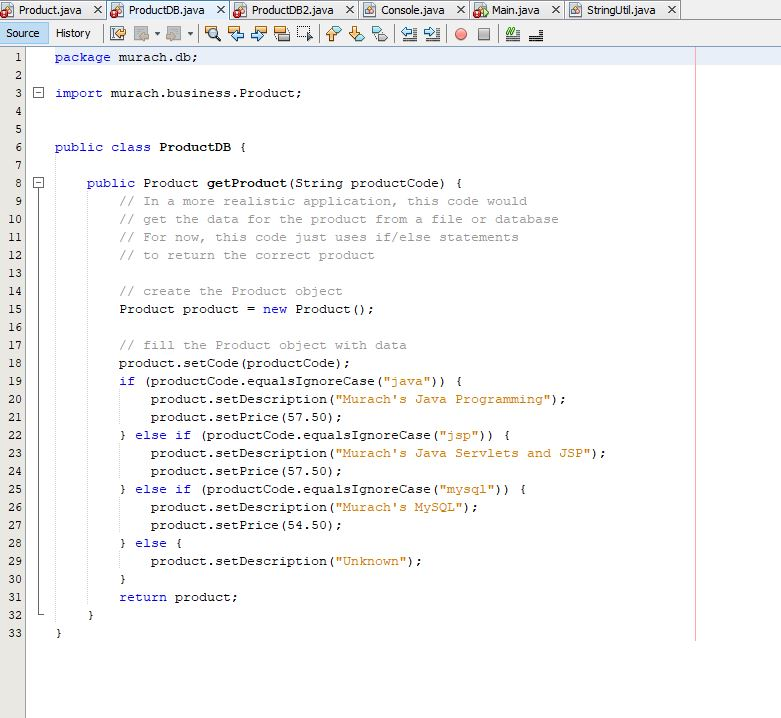
Task: Start macro recording with the red circle
Action: click(x=461, y=34)
